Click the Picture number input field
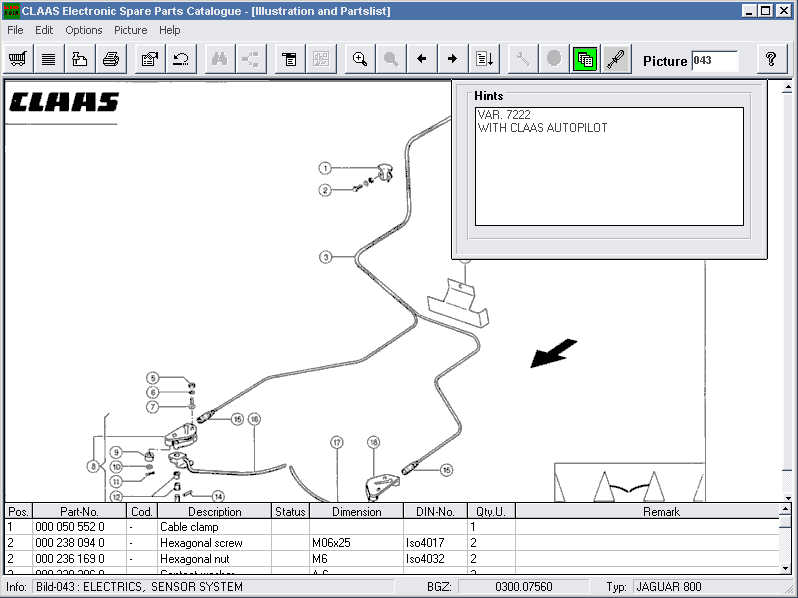Image resolution: width=798 pixels, height=598 pixels. (714, 61)
